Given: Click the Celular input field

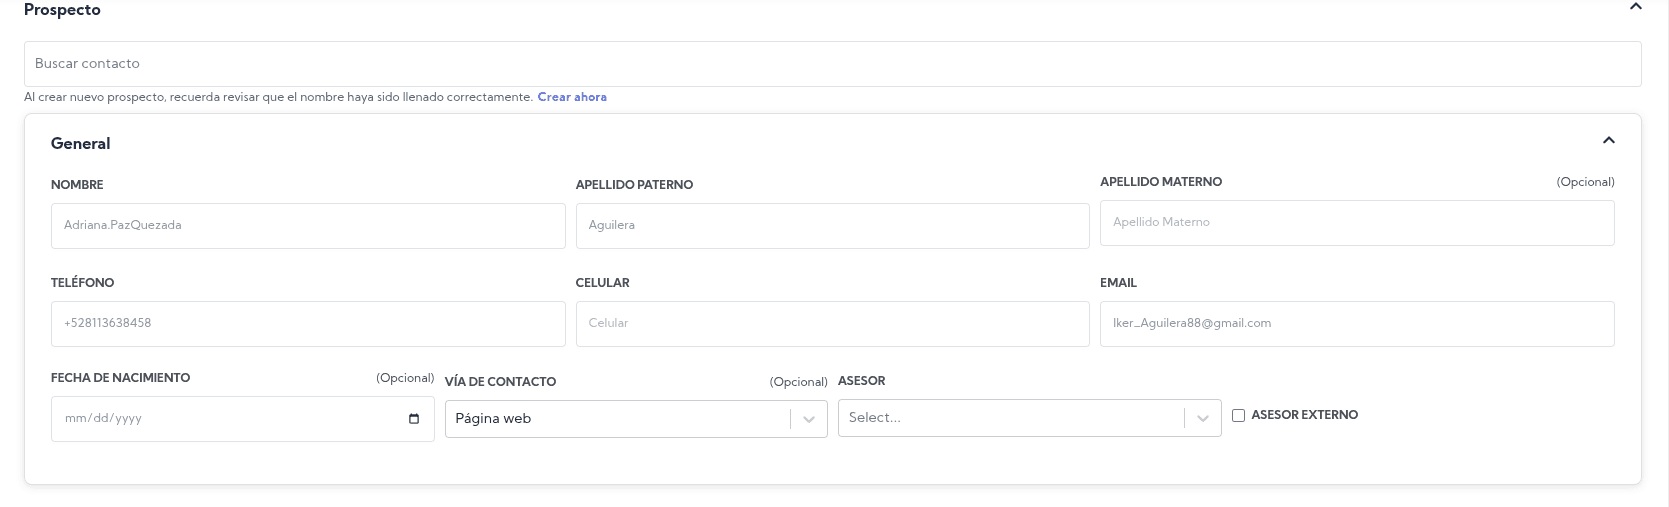Looking at the screenshot, I should [x=832, y=324].
